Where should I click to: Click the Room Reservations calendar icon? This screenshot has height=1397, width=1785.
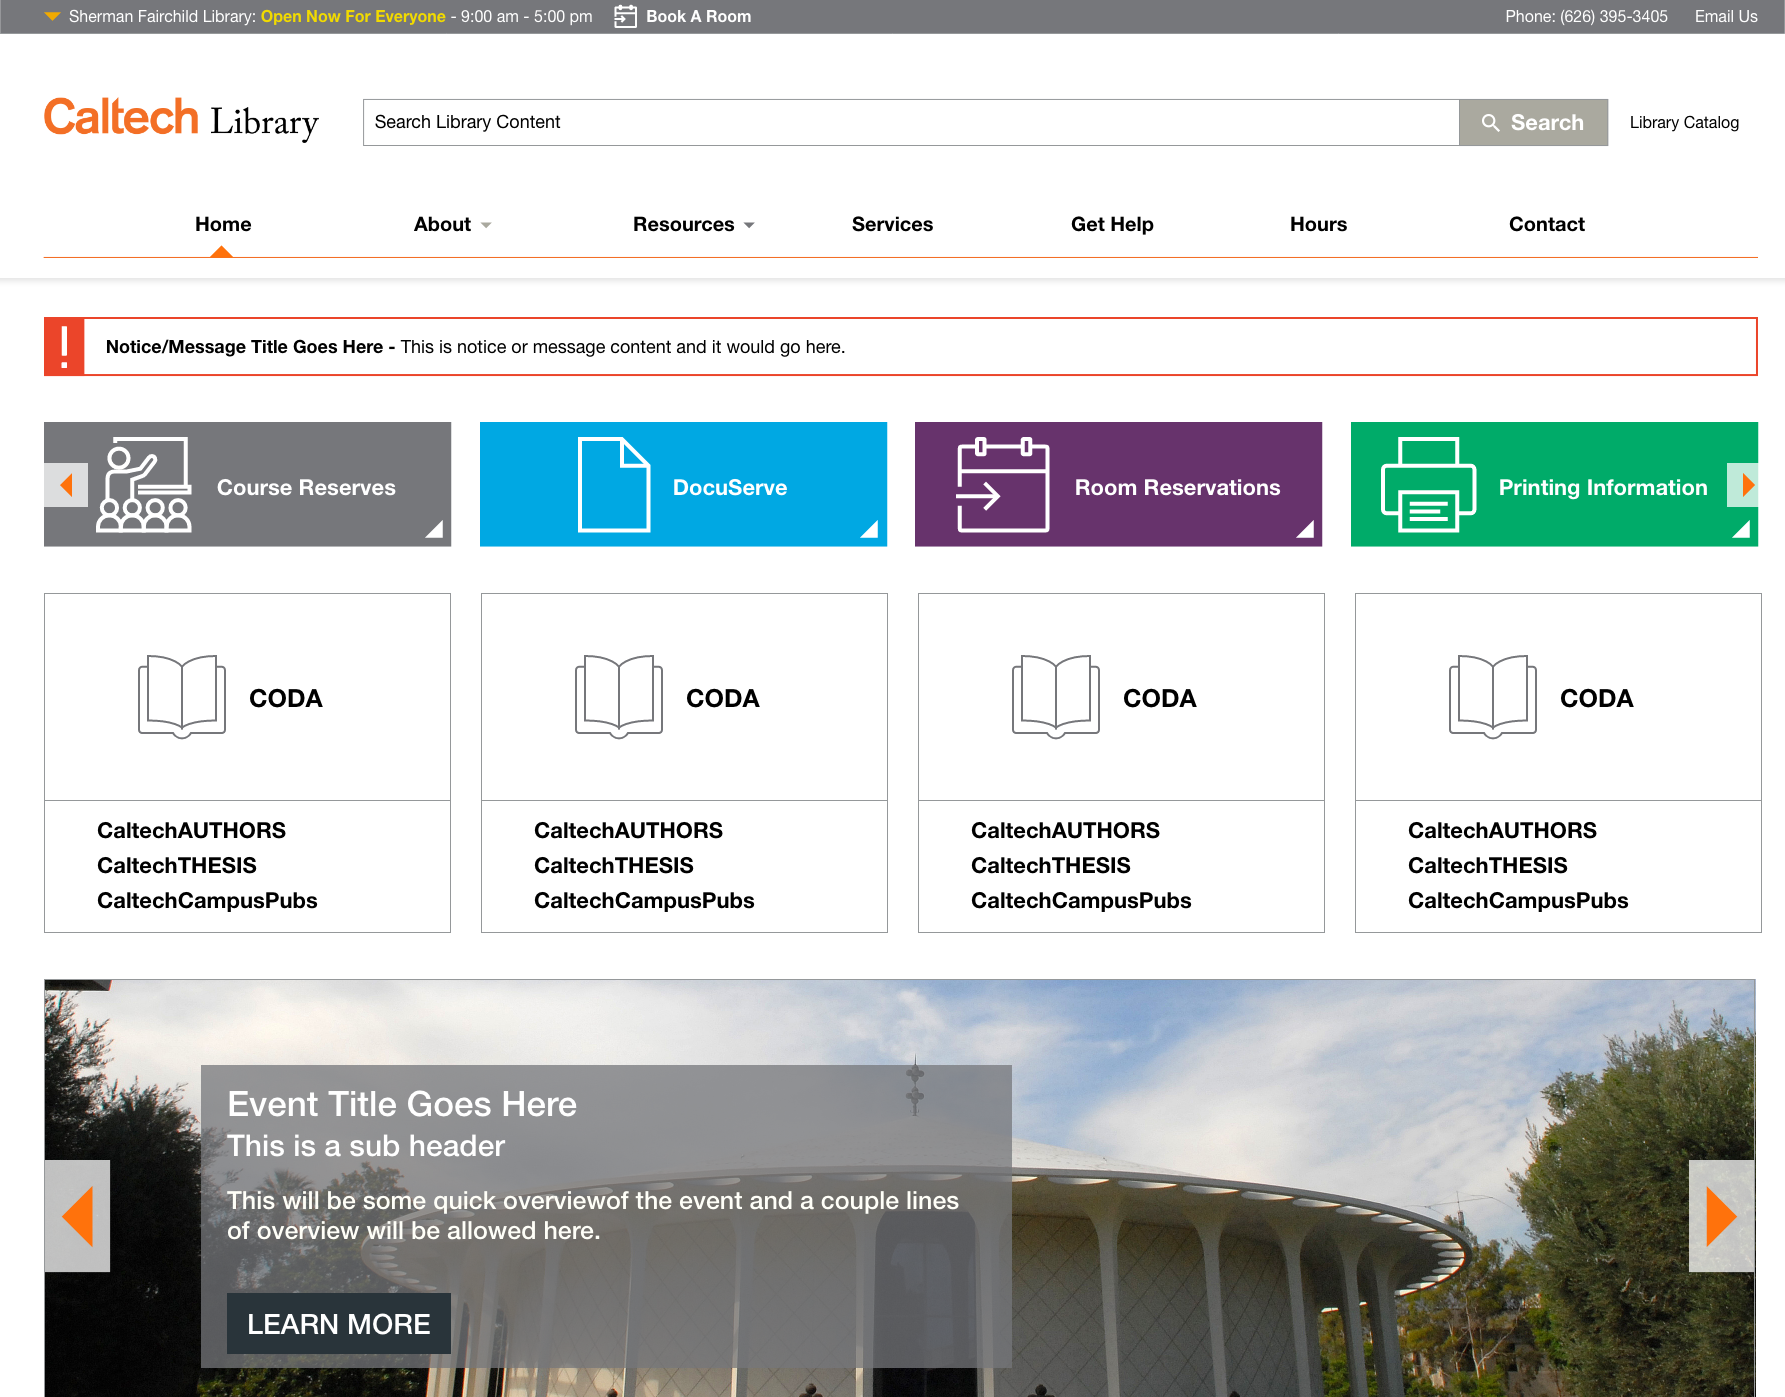click(1003, 484)
